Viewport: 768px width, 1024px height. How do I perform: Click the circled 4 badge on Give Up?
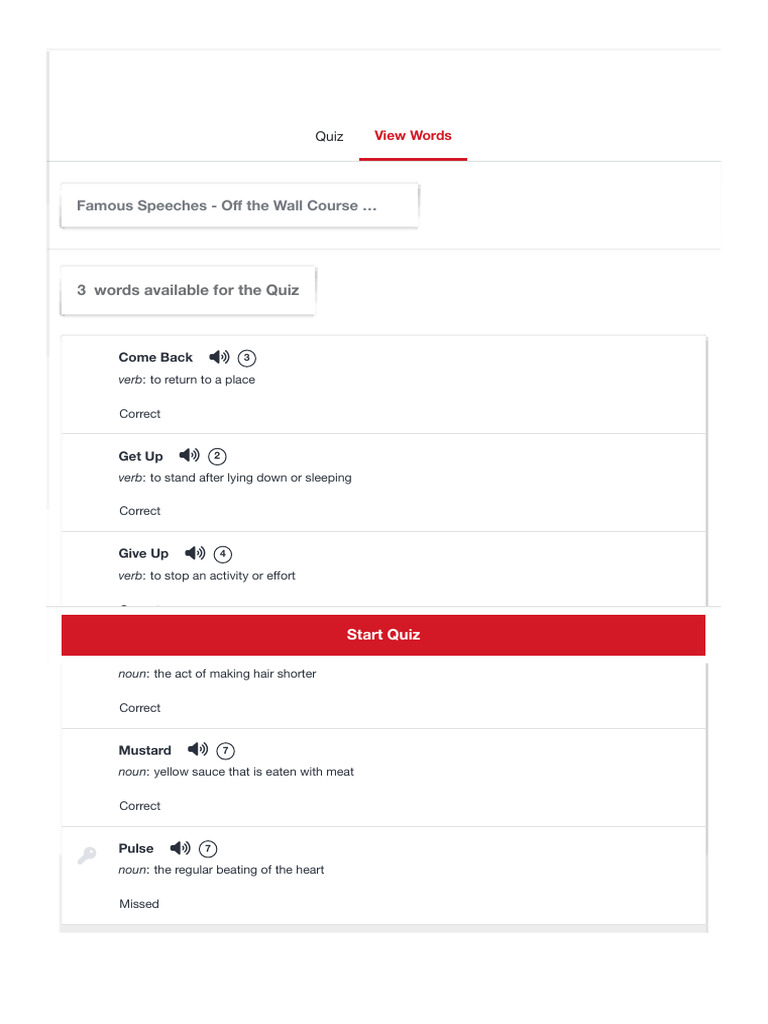point(223,554)
